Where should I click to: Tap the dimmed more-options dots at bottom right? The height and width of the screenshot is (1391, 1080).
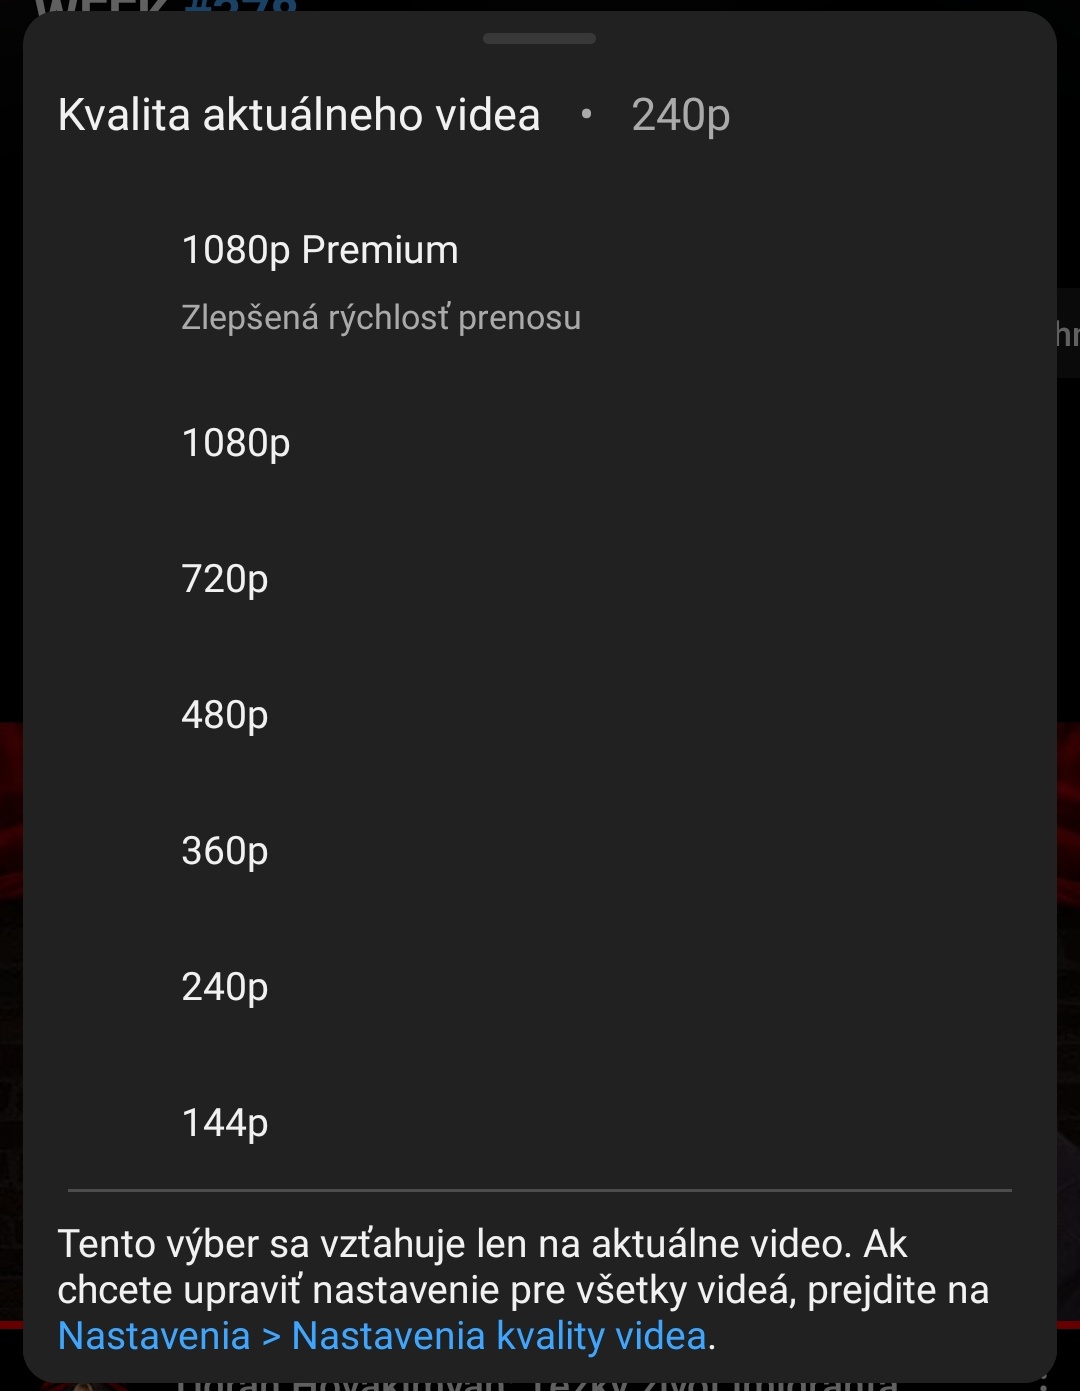[1046, 1385]
